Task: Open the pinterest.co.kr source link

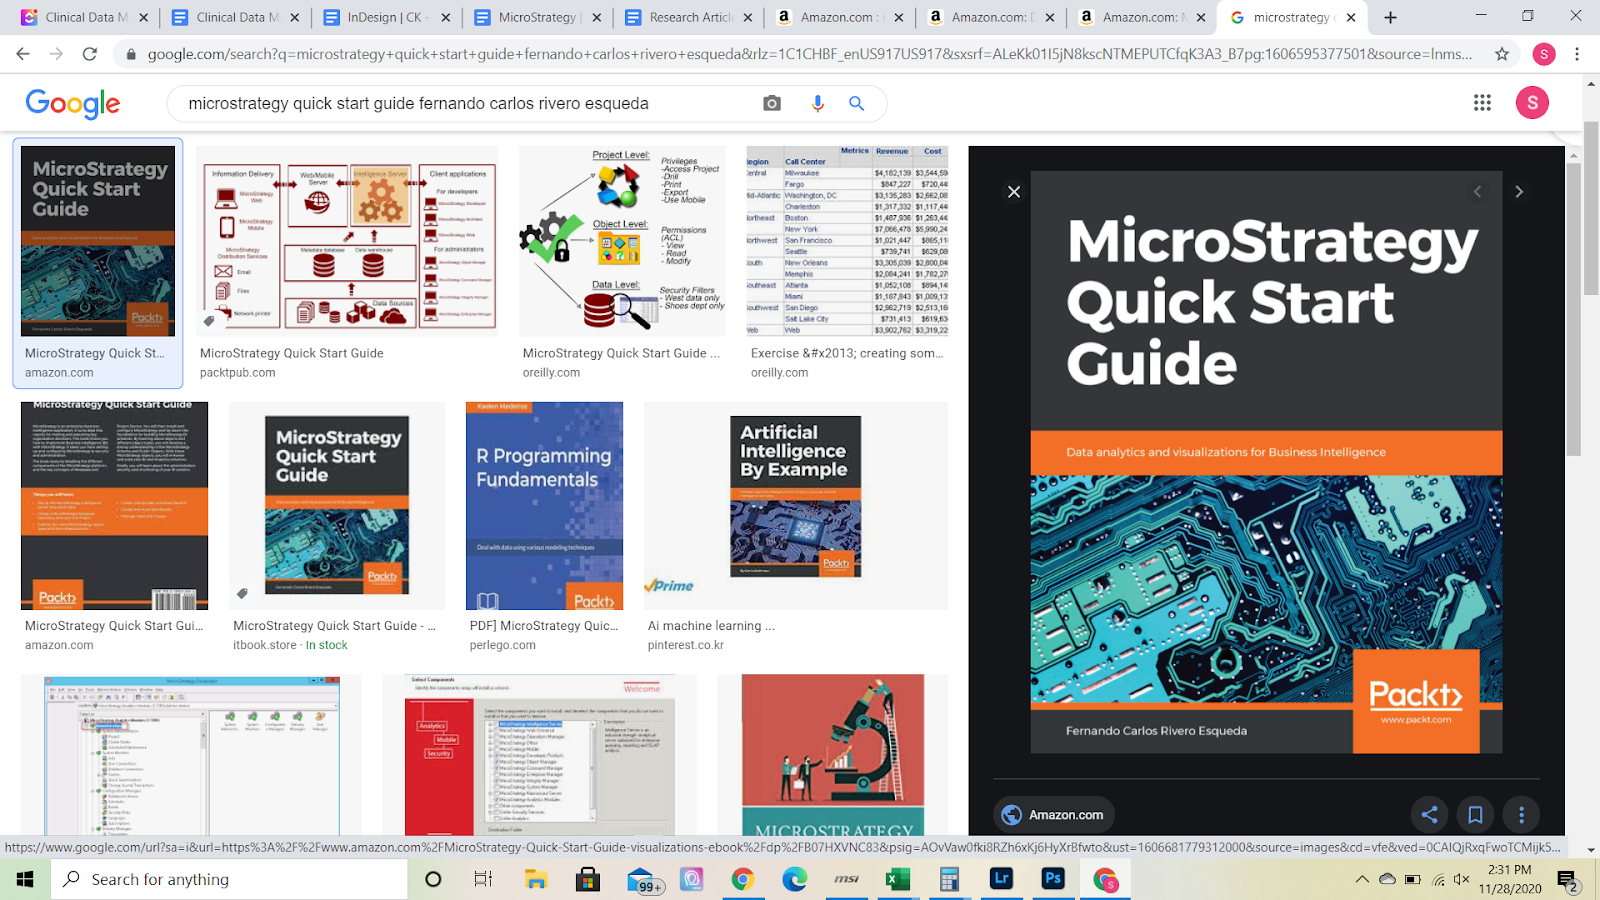Action: [x=686, y=645]
